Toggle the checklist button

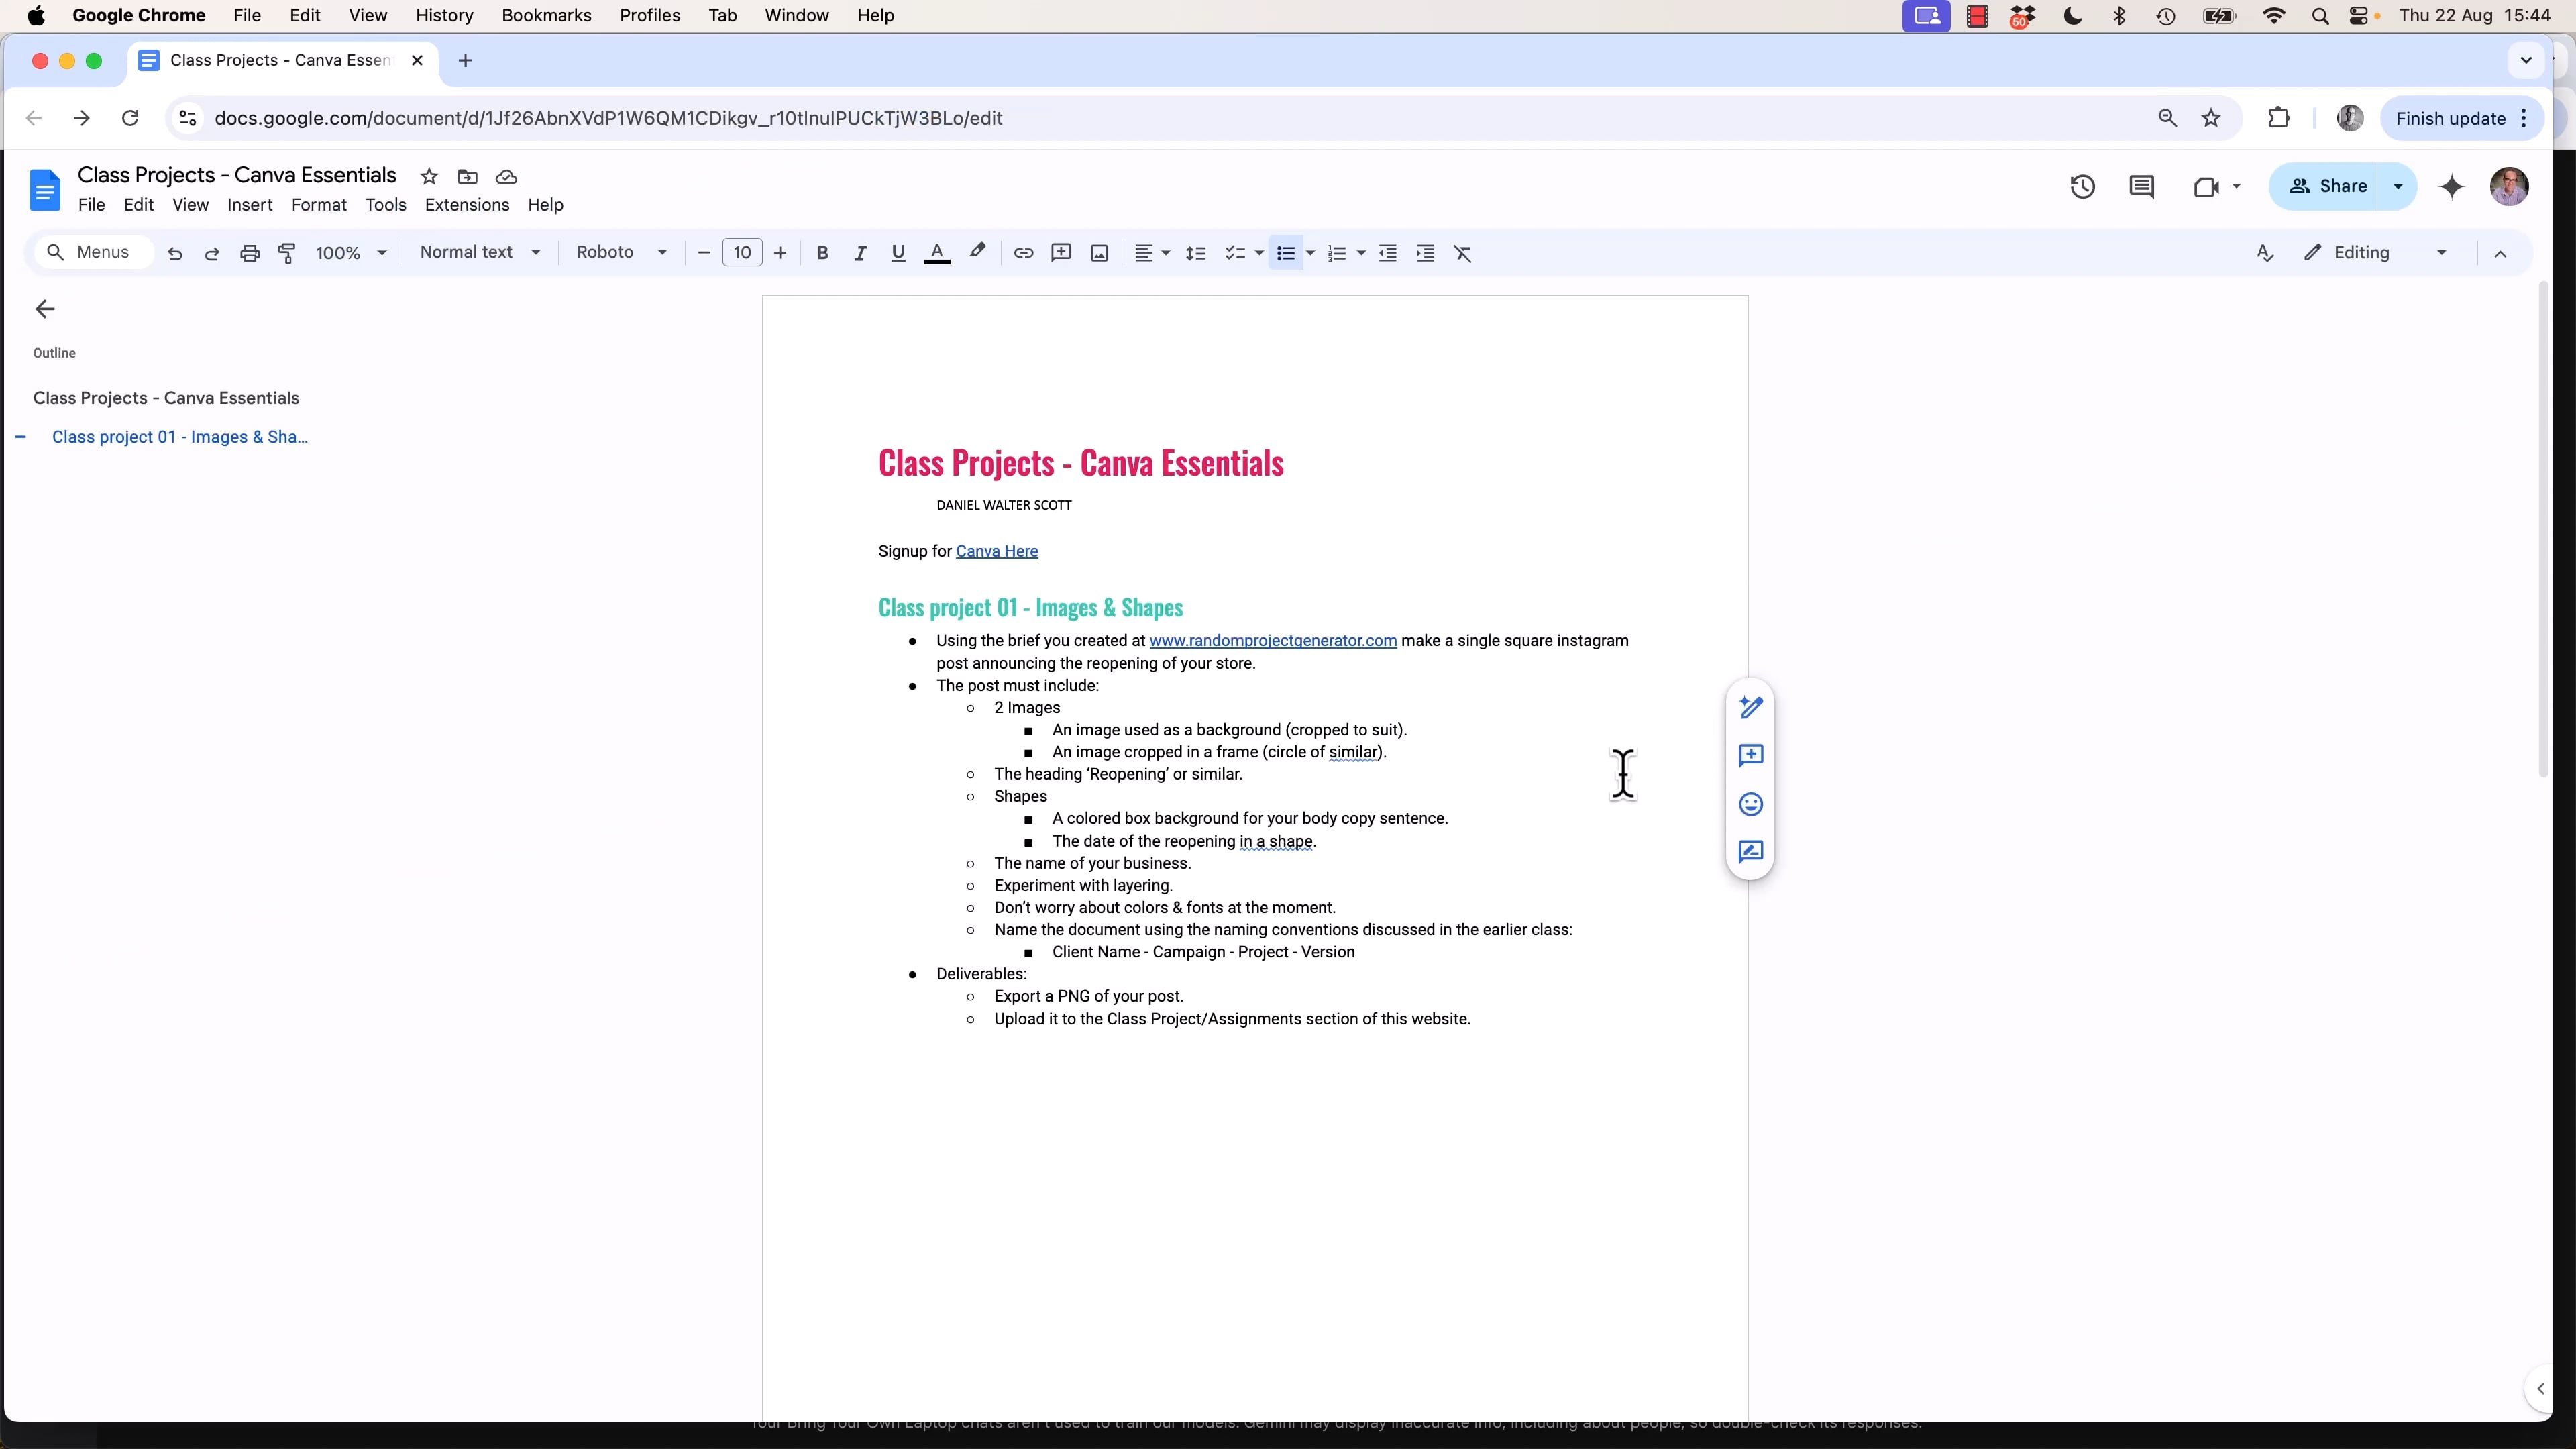pyautogui.click(x=1235, y=253)
